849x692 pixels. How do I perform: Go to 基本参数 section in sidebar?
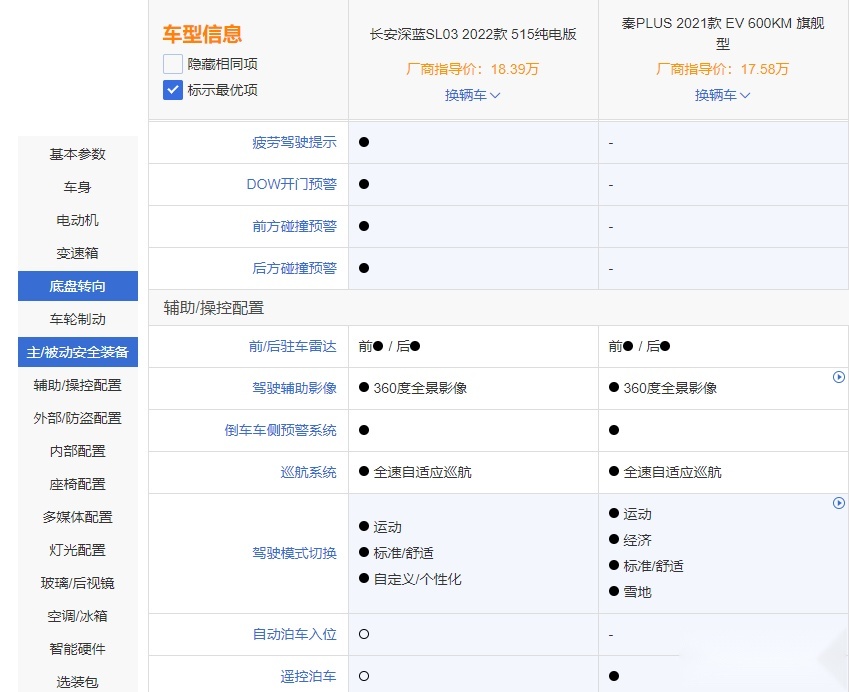pos(77,154)
